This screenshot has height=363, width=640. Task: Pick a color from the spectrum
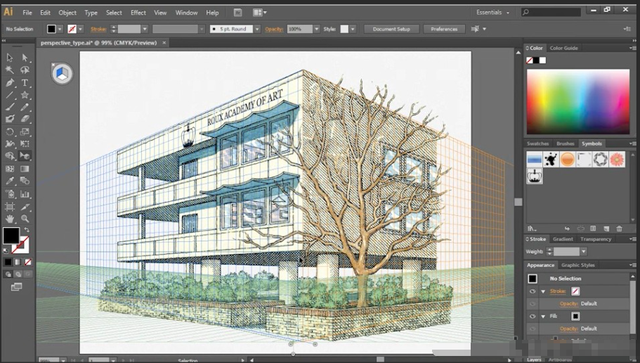(x=578, y=102)
